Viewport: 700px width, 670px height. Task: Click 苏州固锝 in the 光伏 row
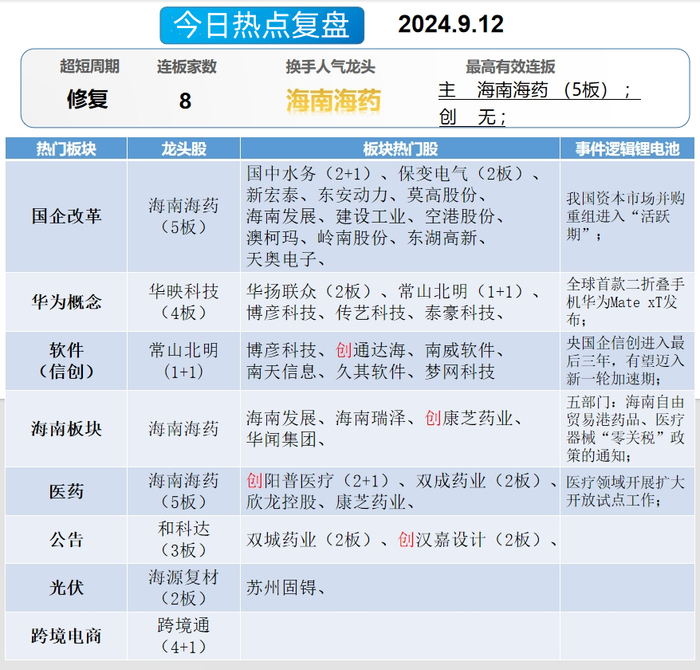coord(281,588)
